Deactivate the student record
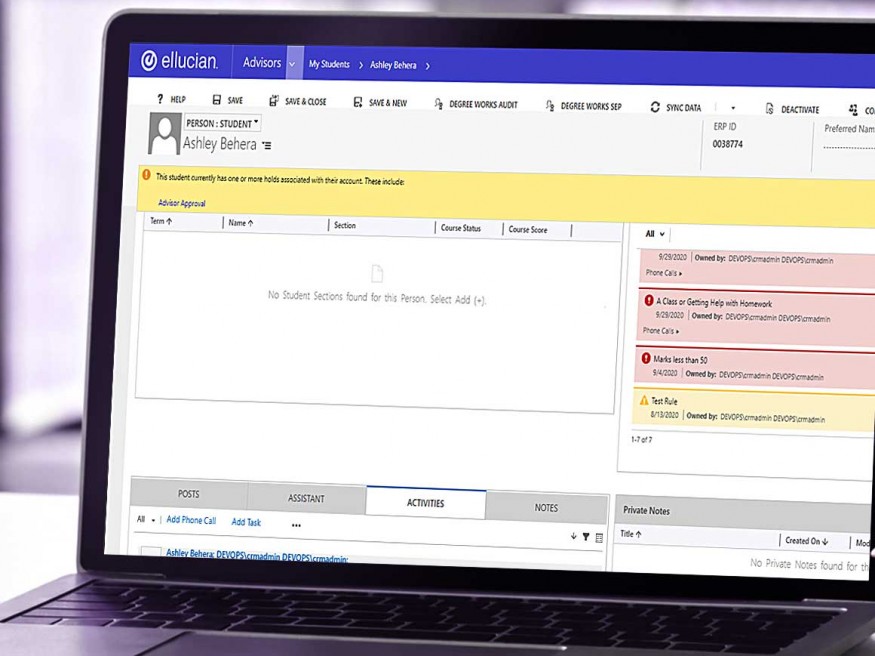The height and width of the screenshot is (656, 875). [792, 110]
